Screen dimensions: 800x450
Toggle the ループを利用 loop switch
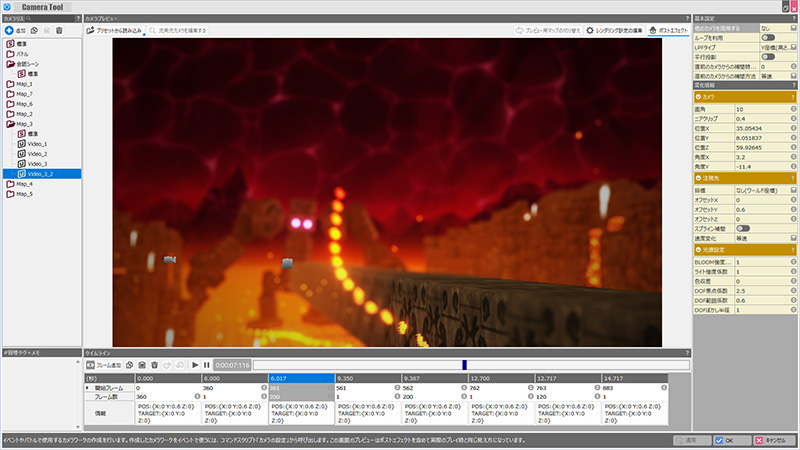coord(768,38)
